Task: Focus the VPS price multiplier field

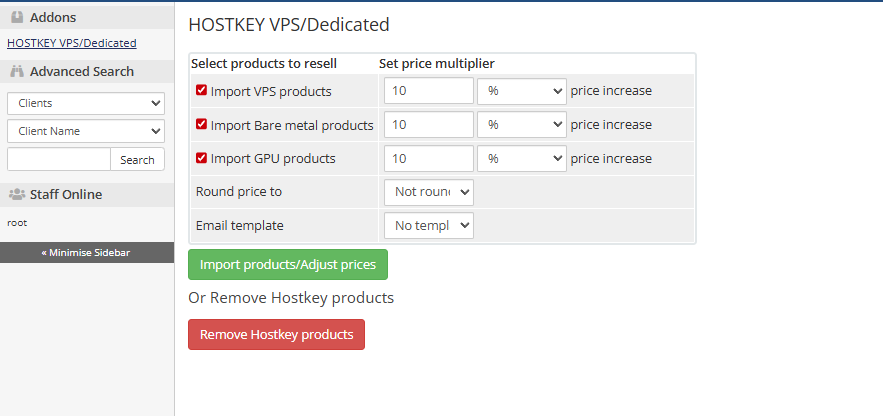Action: (428, 91)
